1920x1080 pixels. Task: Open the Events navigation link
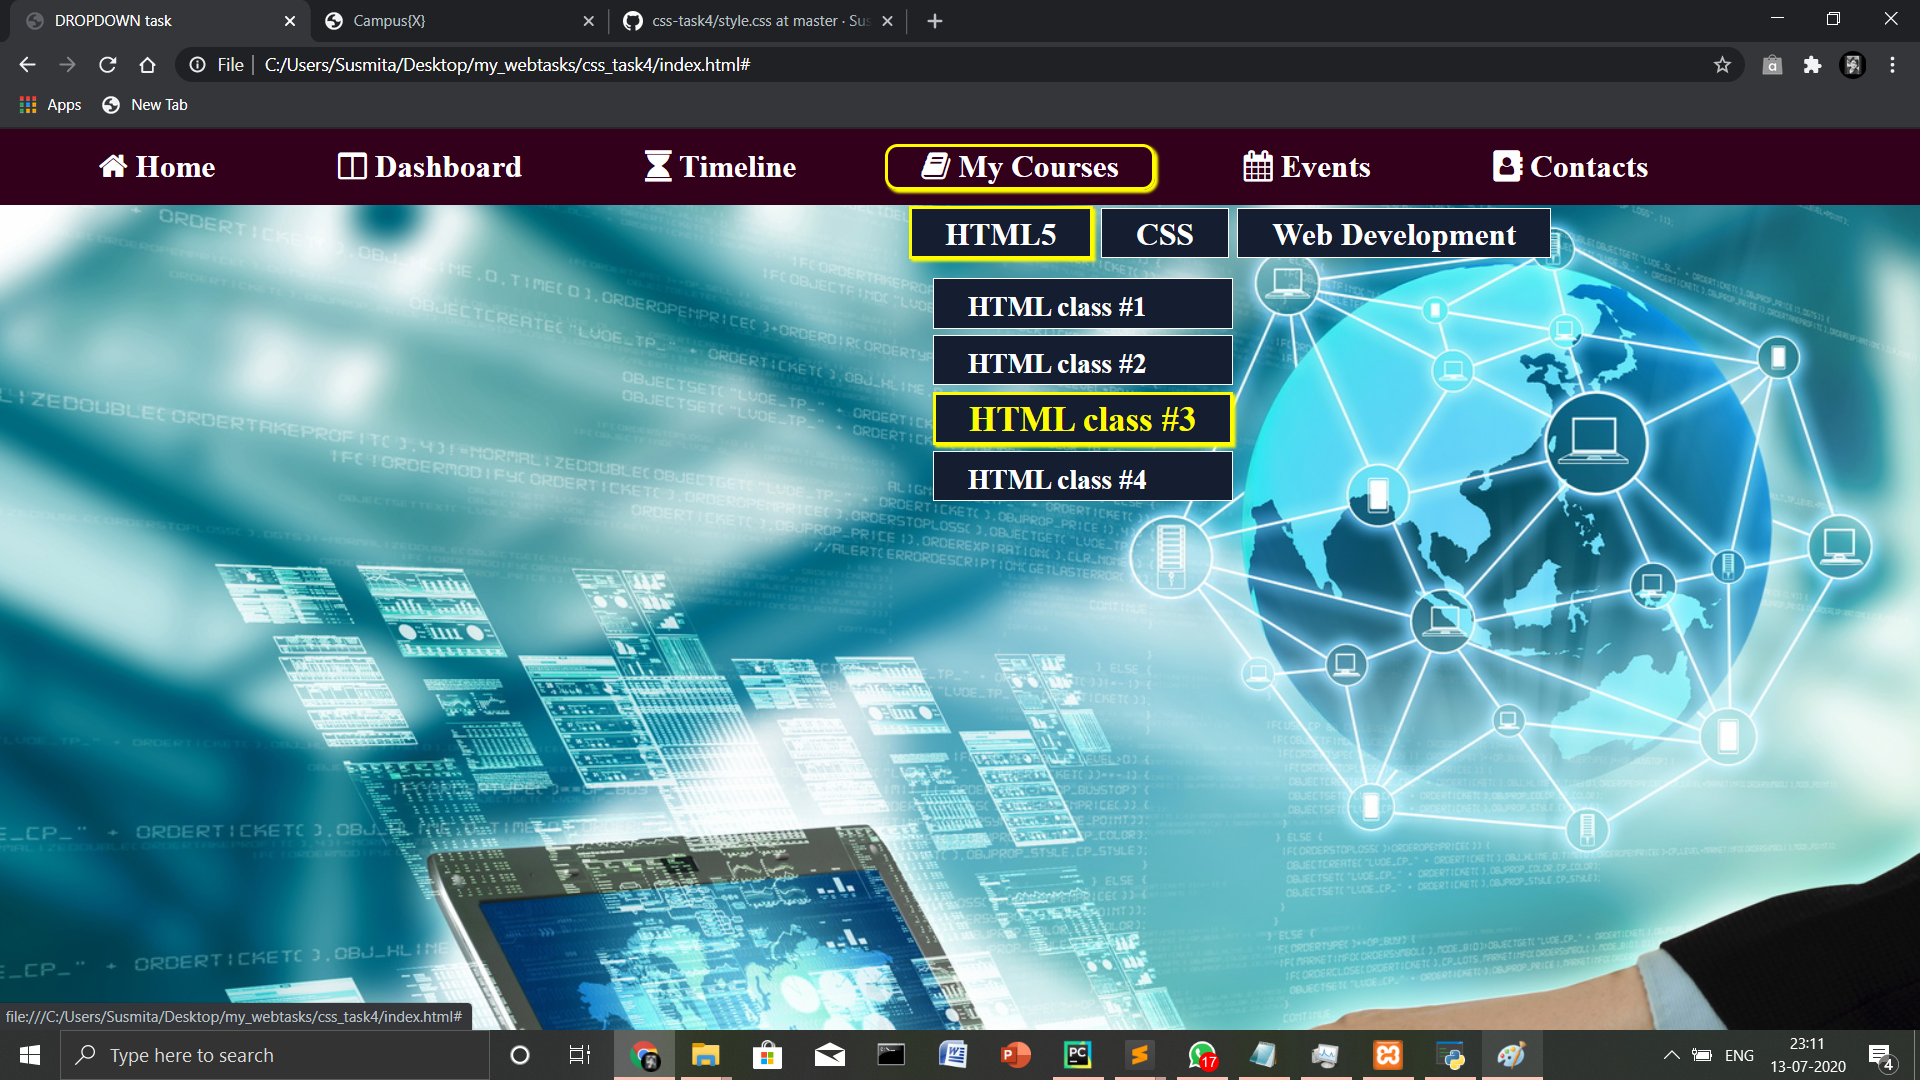pos(1306,167)
